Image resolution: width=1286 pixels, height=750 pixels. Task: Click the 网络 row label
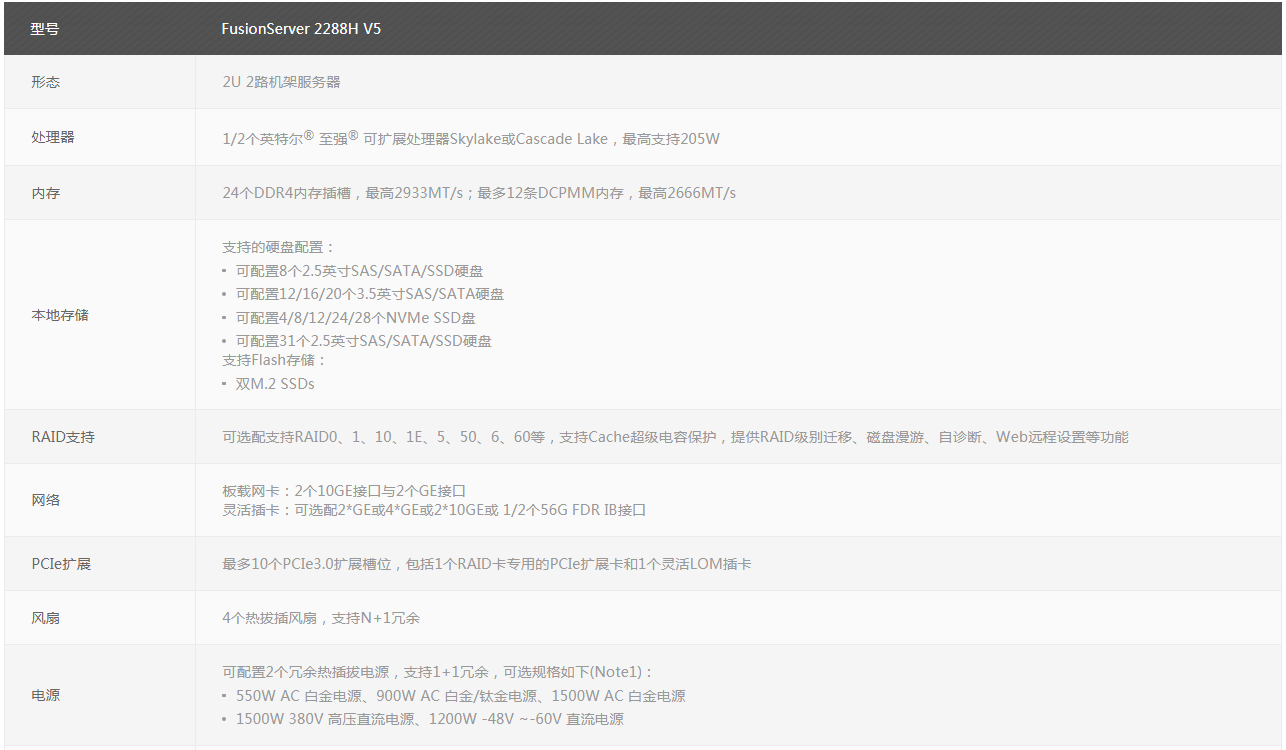click(45, 500)
